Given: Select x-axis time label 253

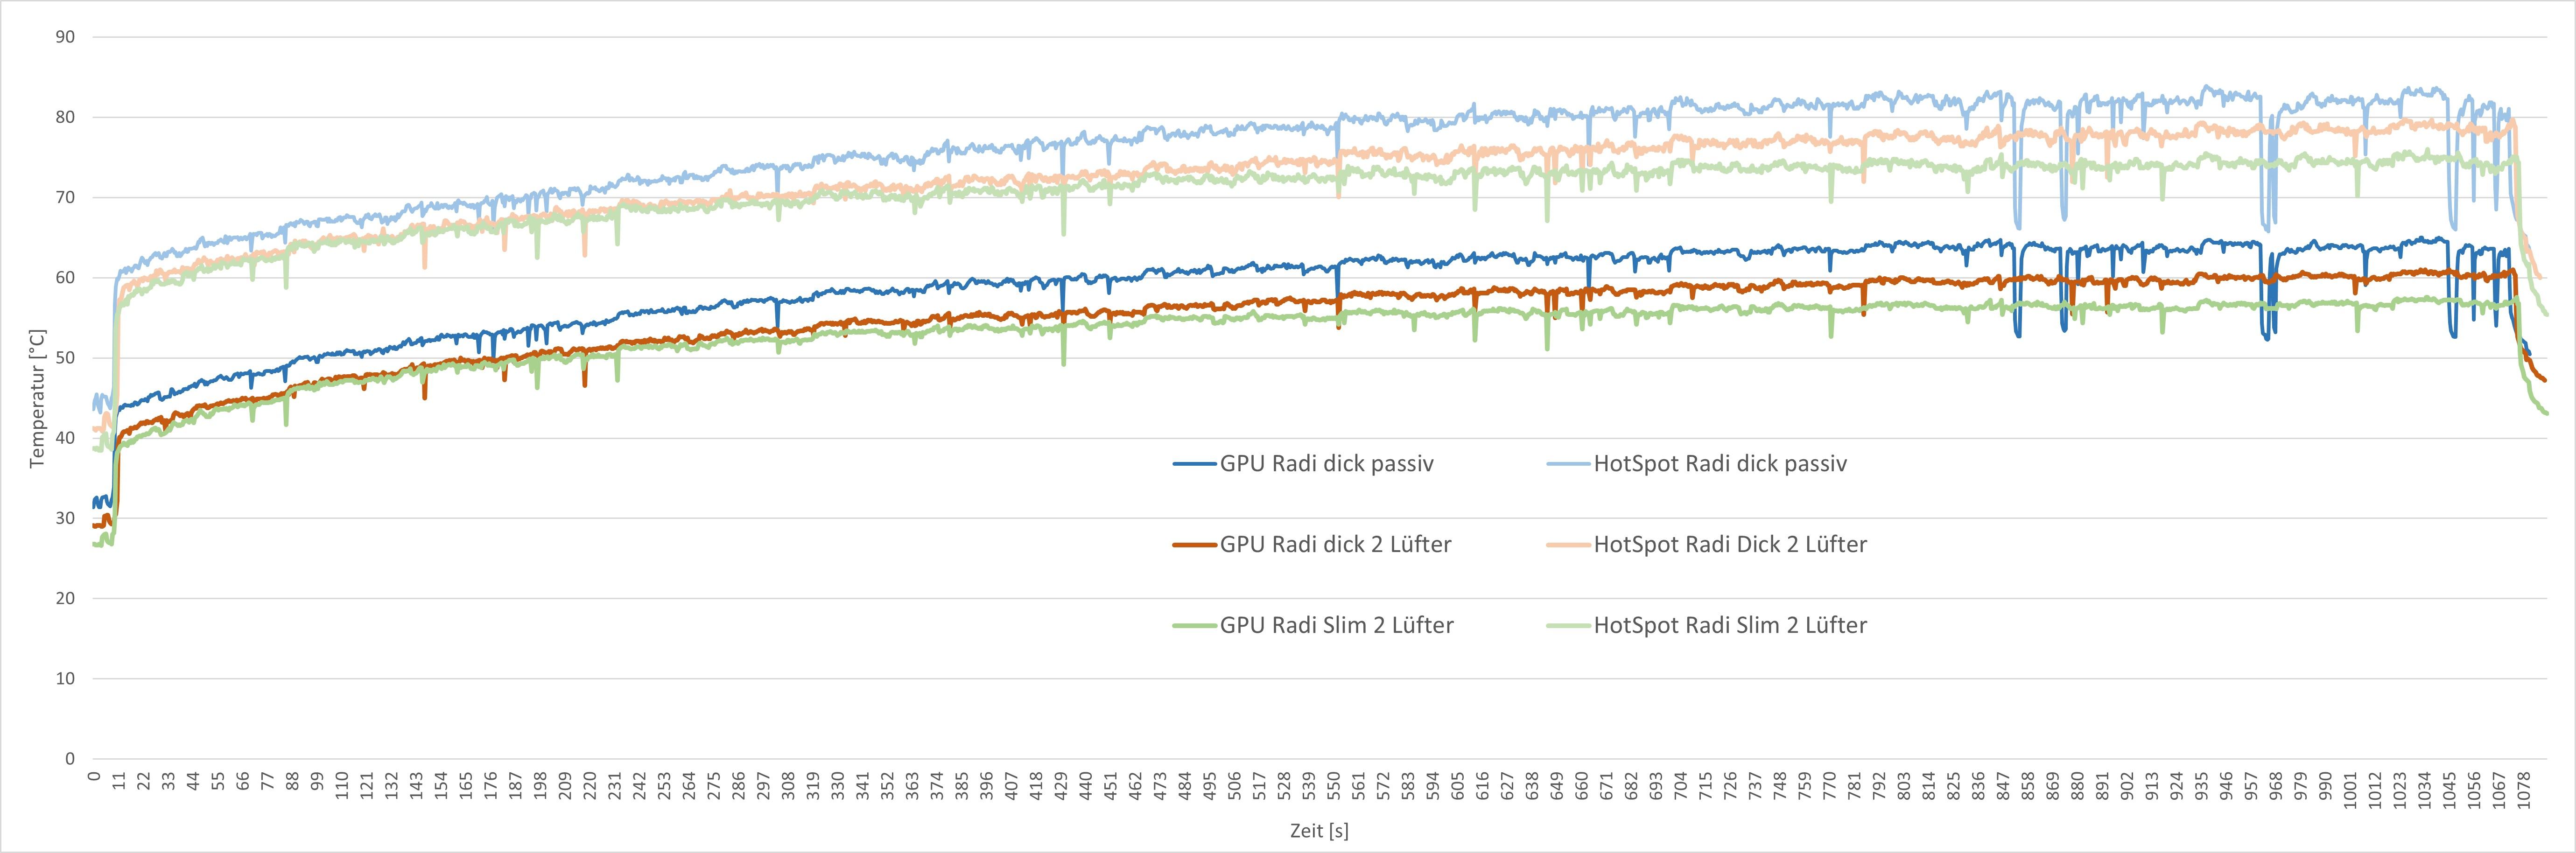Looking at the screenshot, I should coord(664,784).
